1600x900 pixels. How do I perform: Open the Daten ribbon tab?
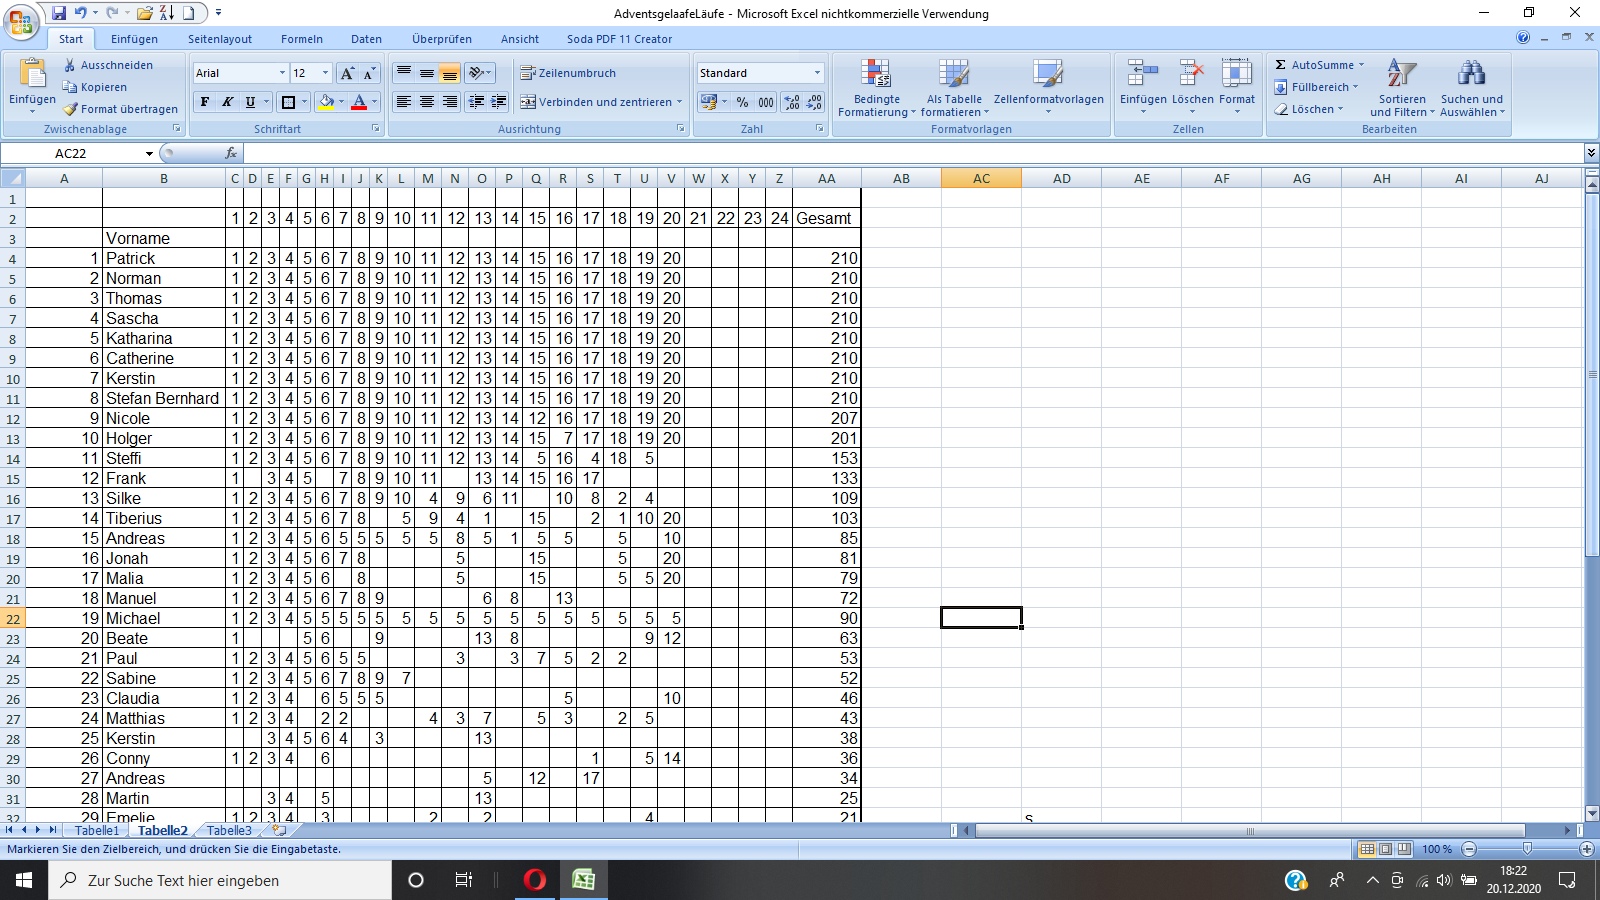point(366,39)
